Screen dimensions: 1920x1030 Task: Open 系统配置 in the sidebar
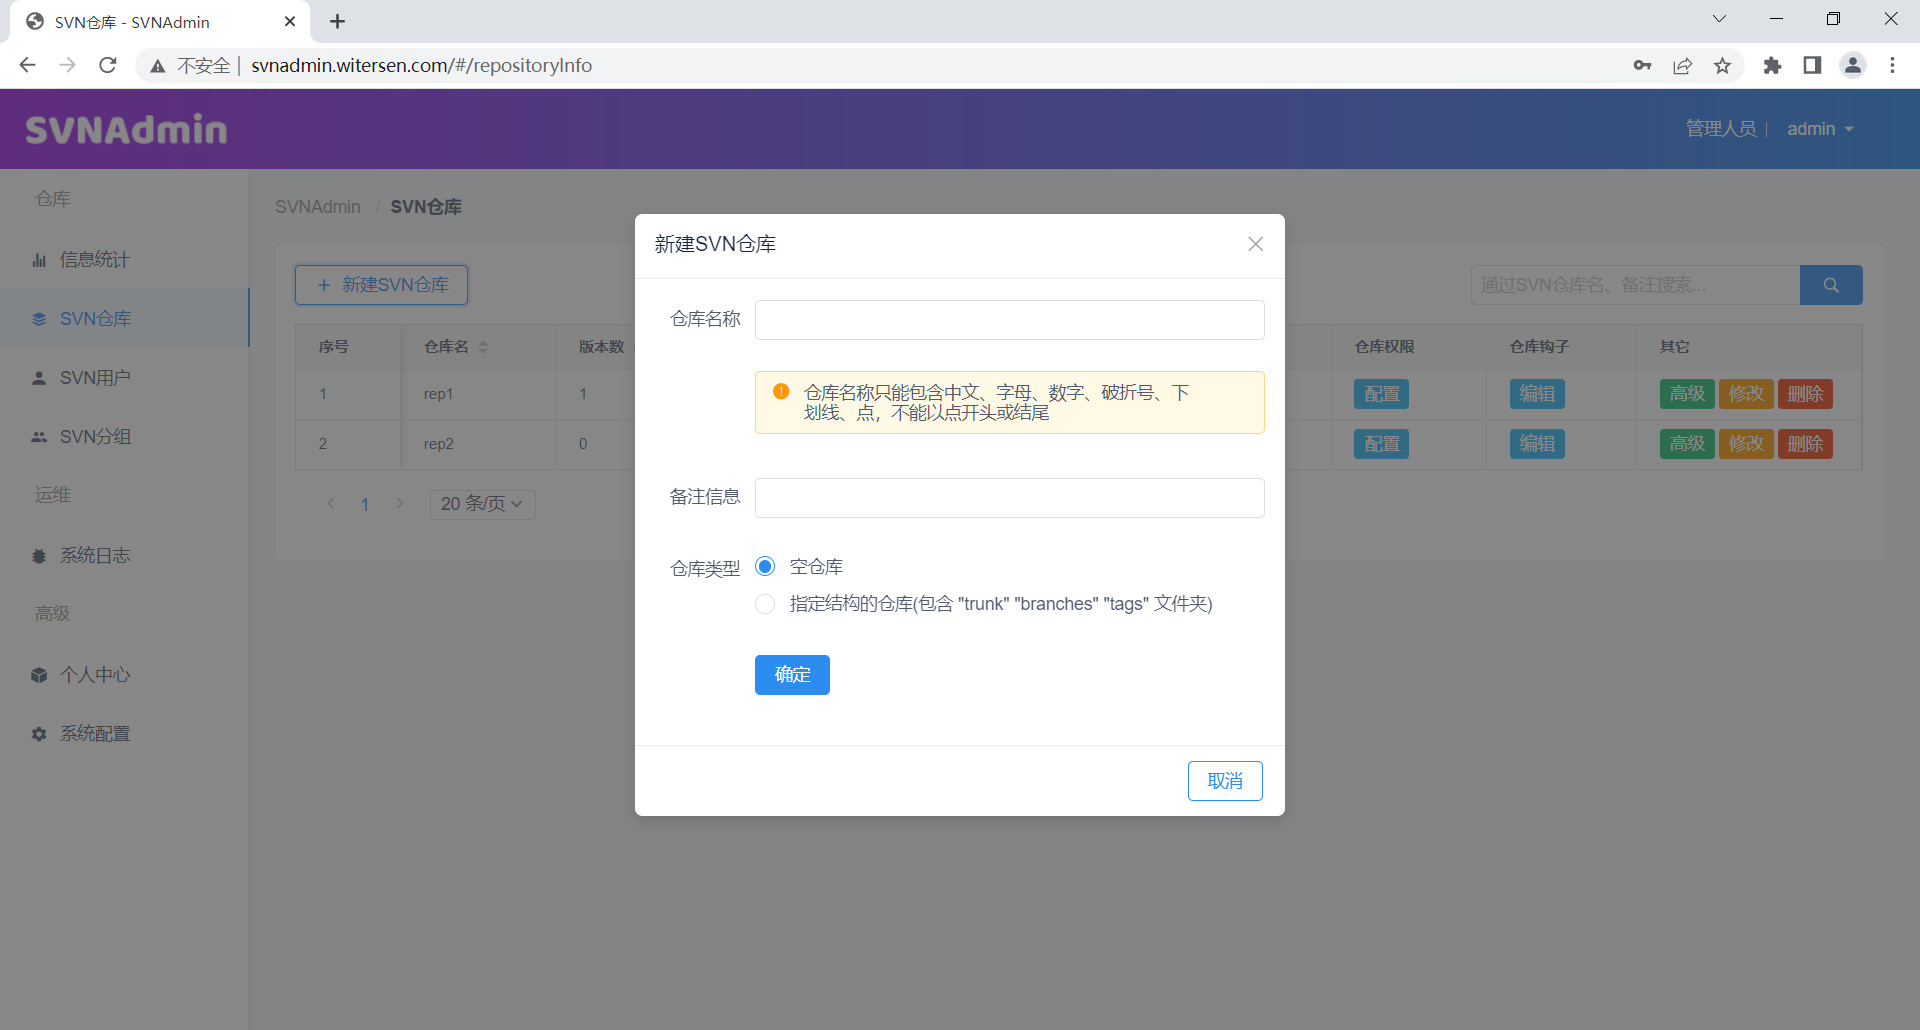click(125, 734)
